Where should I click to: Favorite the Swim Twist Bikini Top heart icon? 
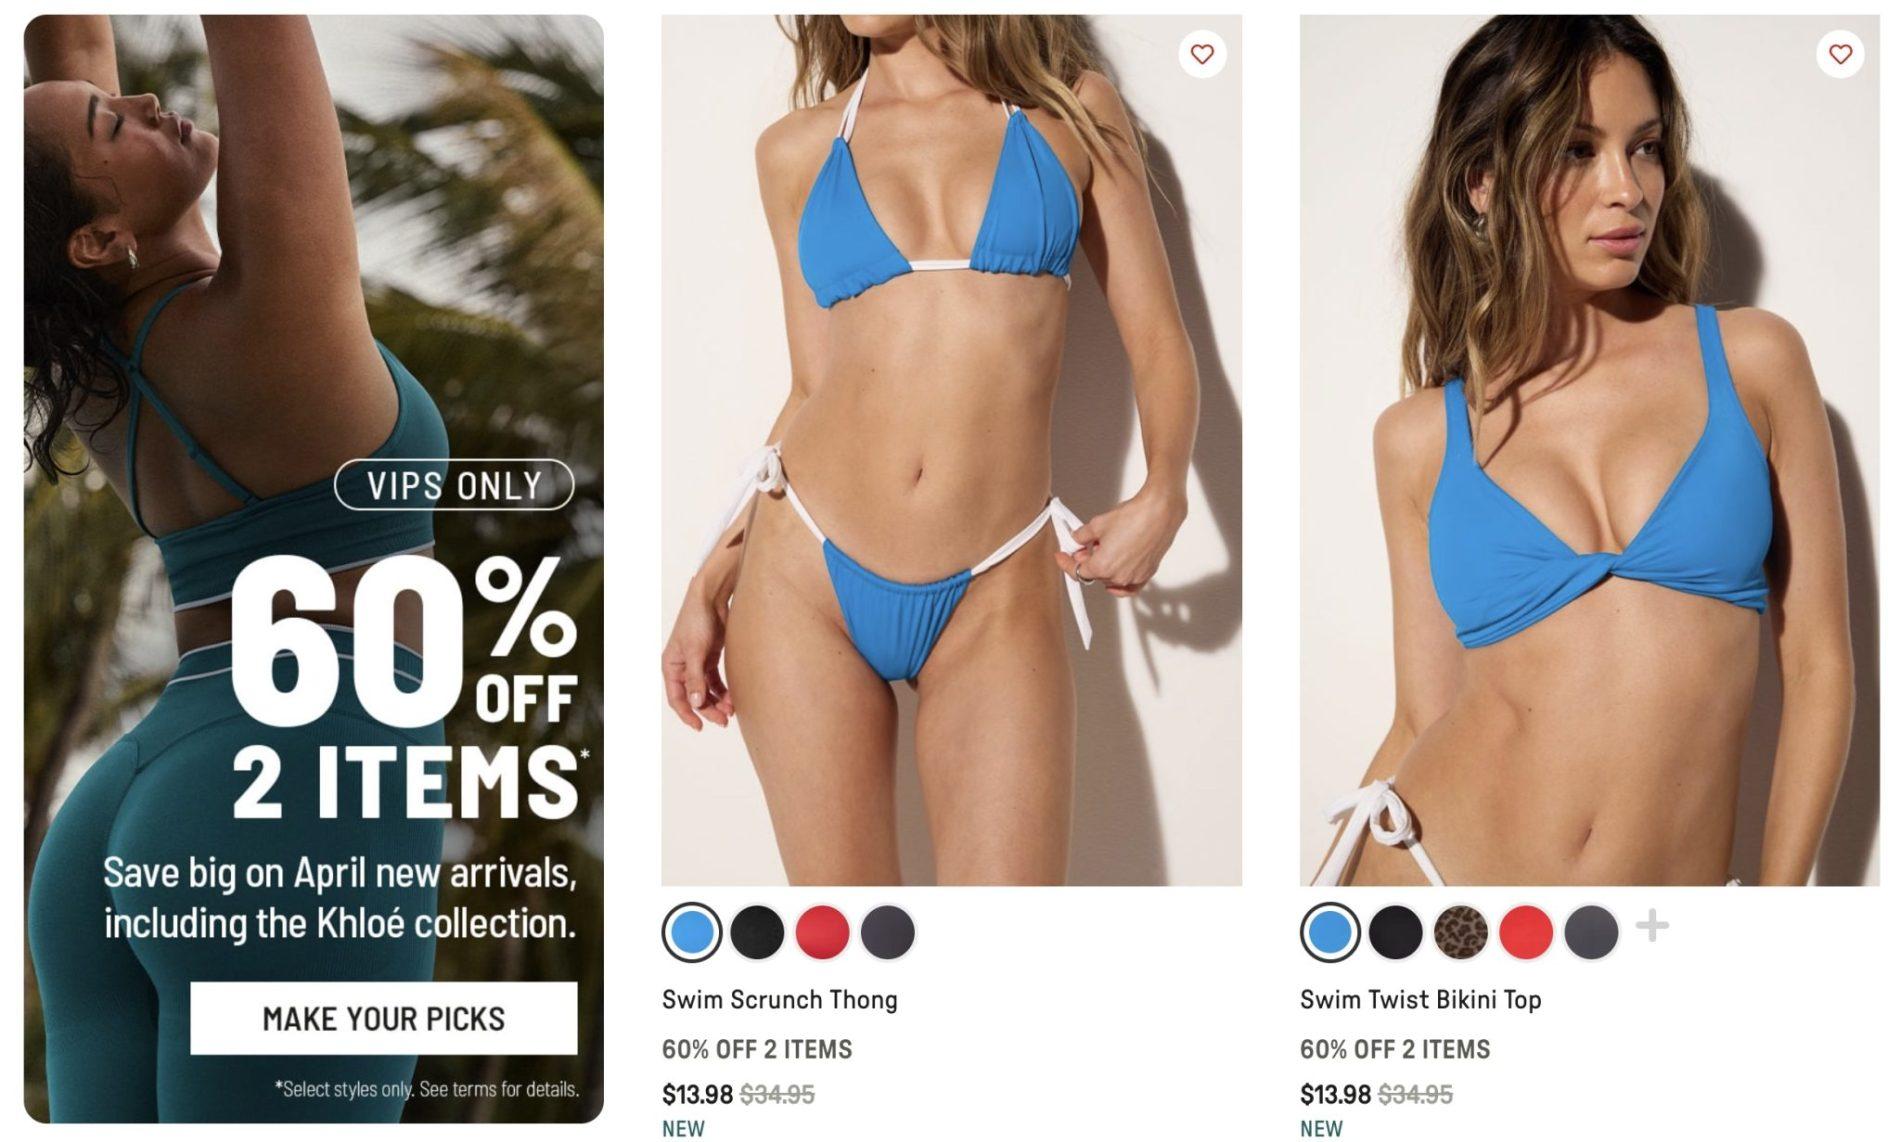[1840, 53]
